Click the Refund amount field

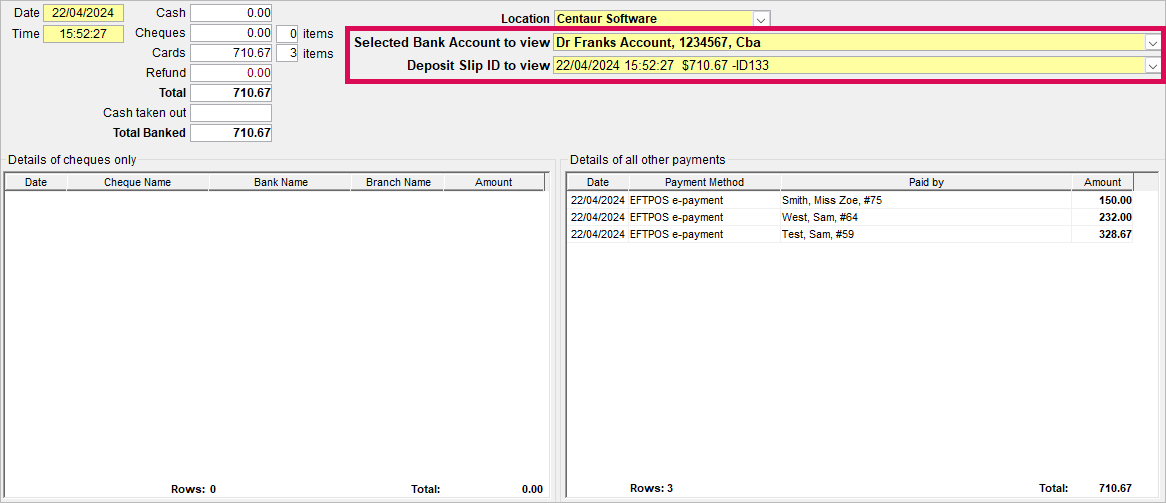point(231,73)
